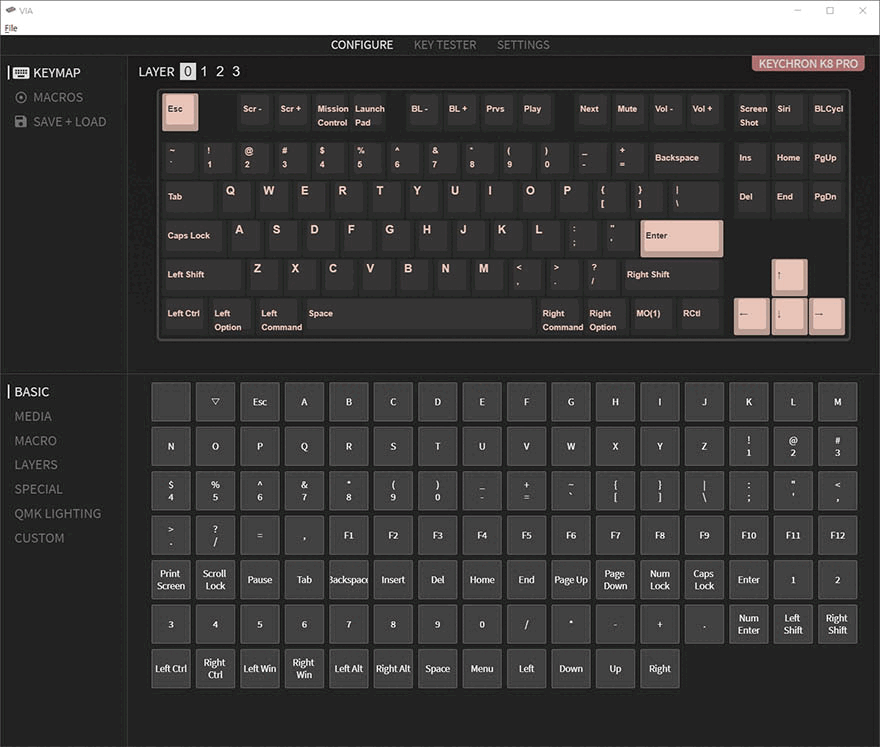This screenshot has width=880, height=747.
Task: Switch to layer 2
Action: tap(220, 71)
